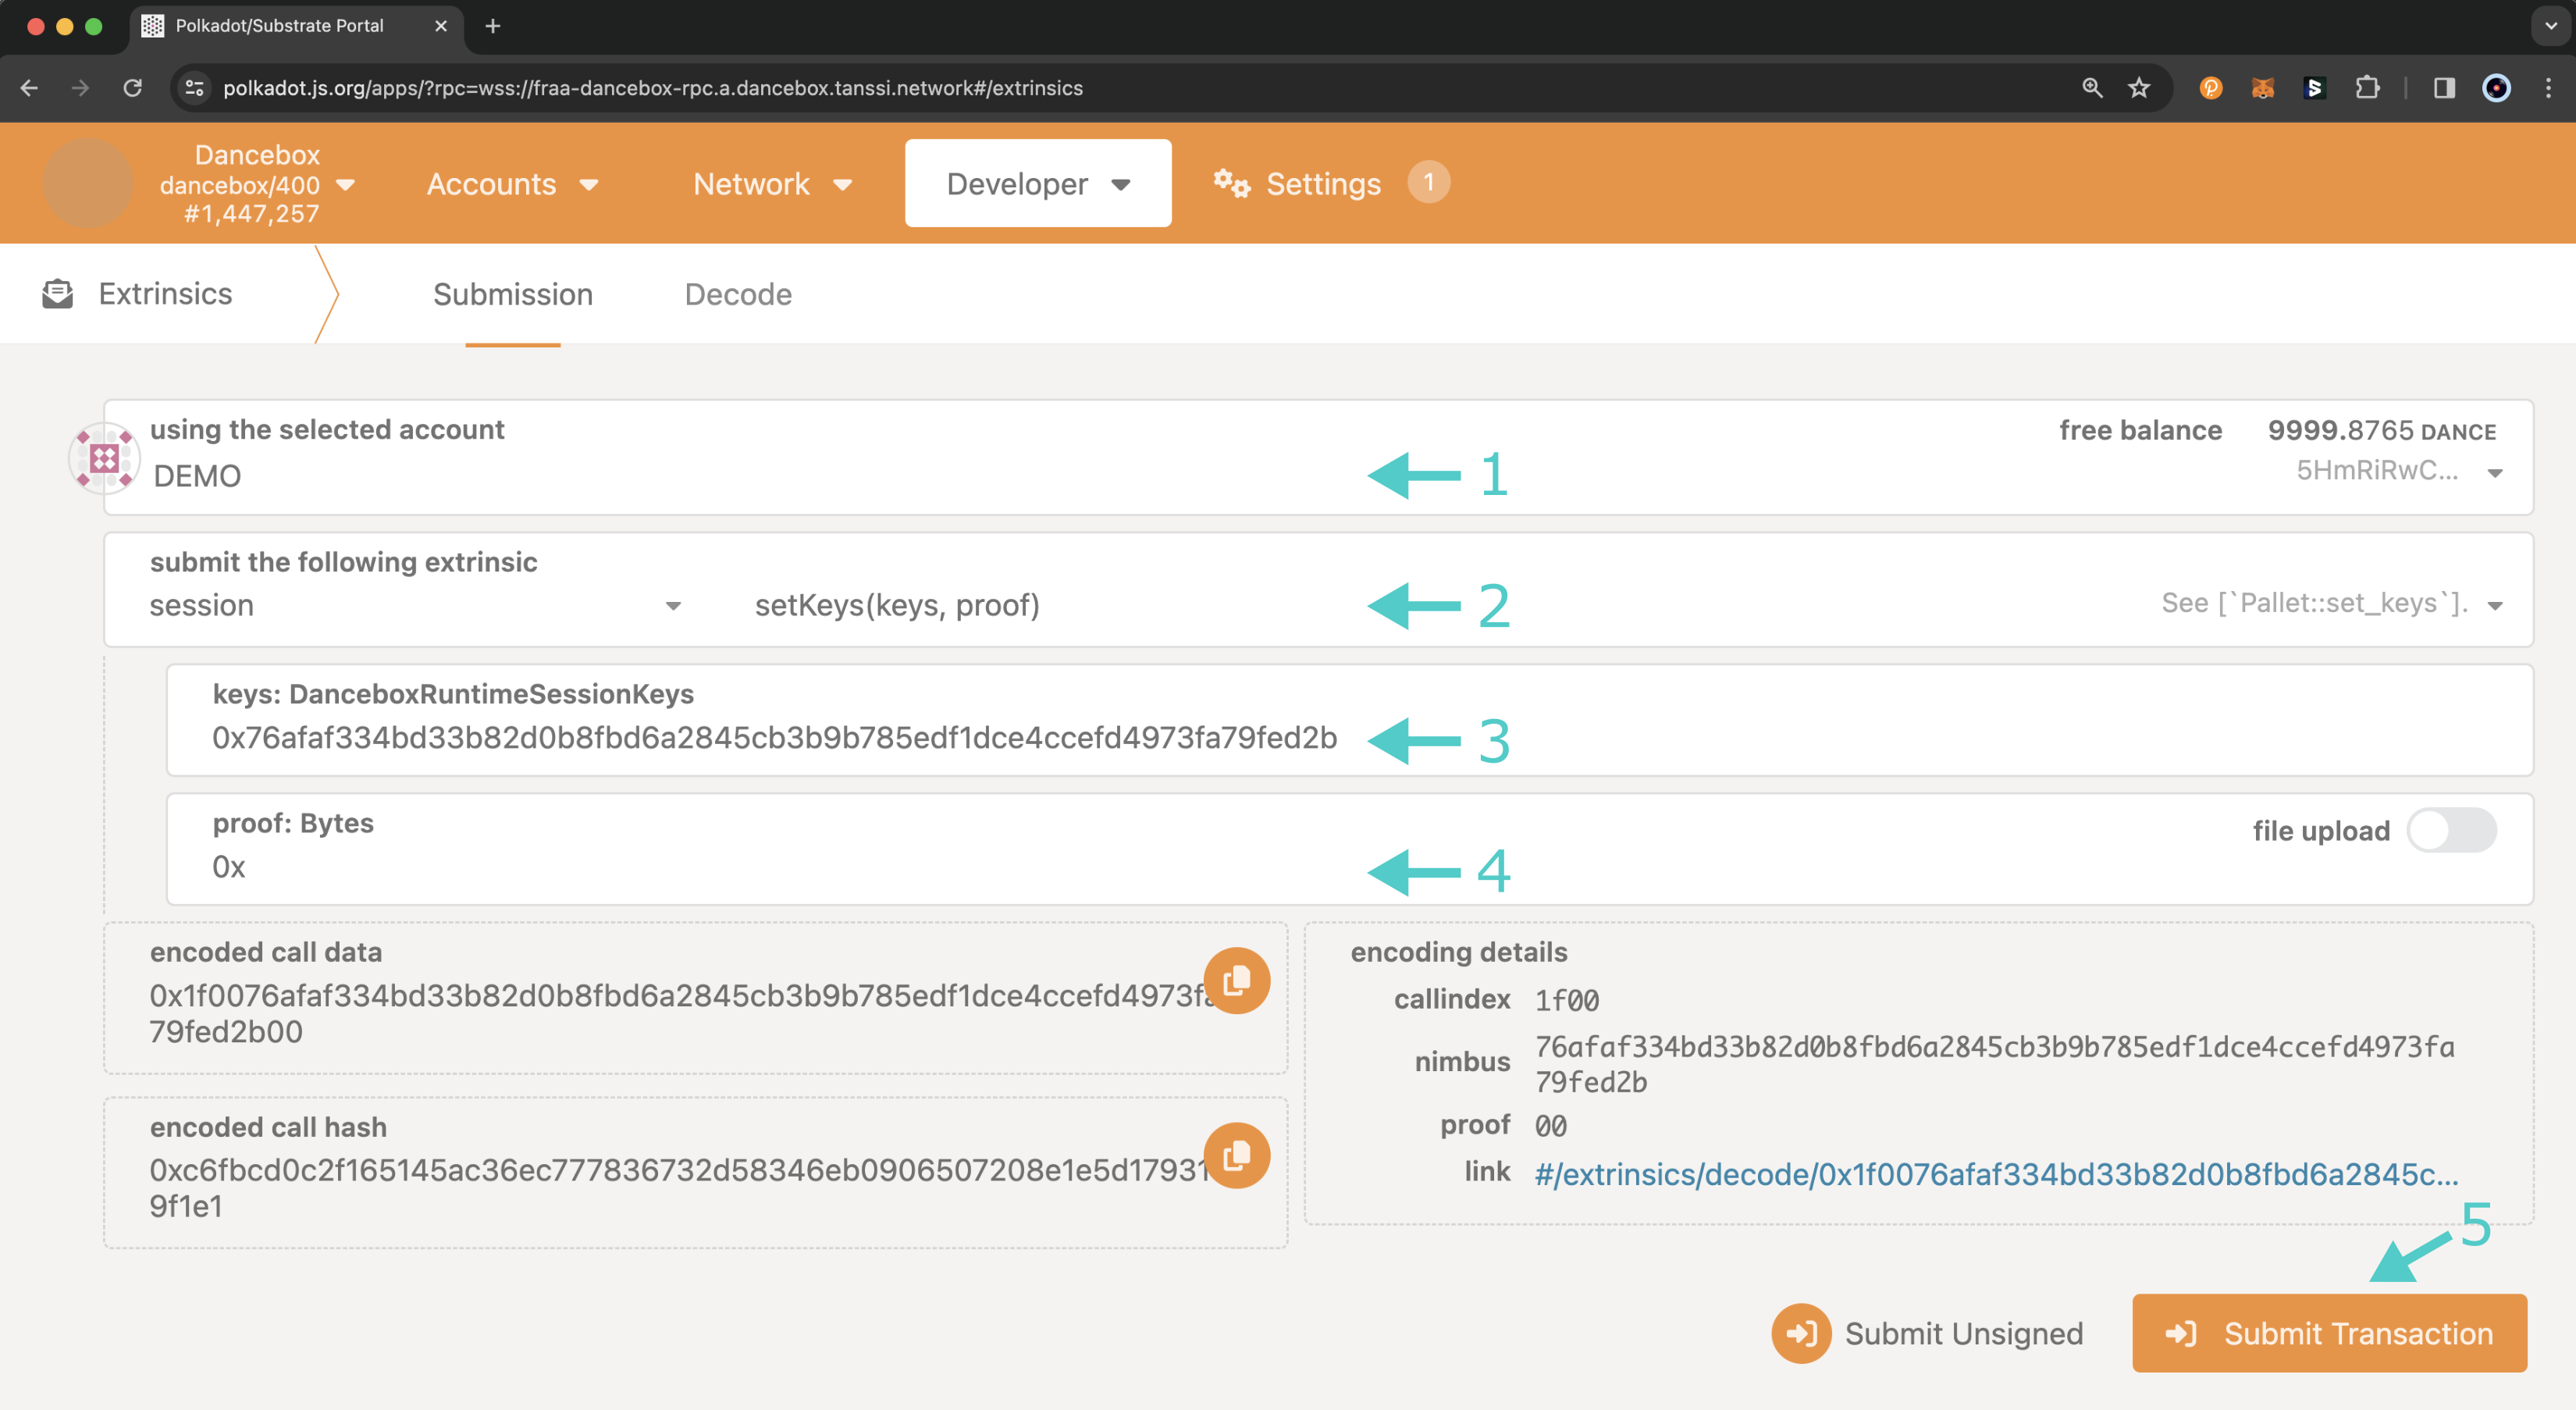
Task: Toggle the file upload switch
Action: tap(2450, 830)
